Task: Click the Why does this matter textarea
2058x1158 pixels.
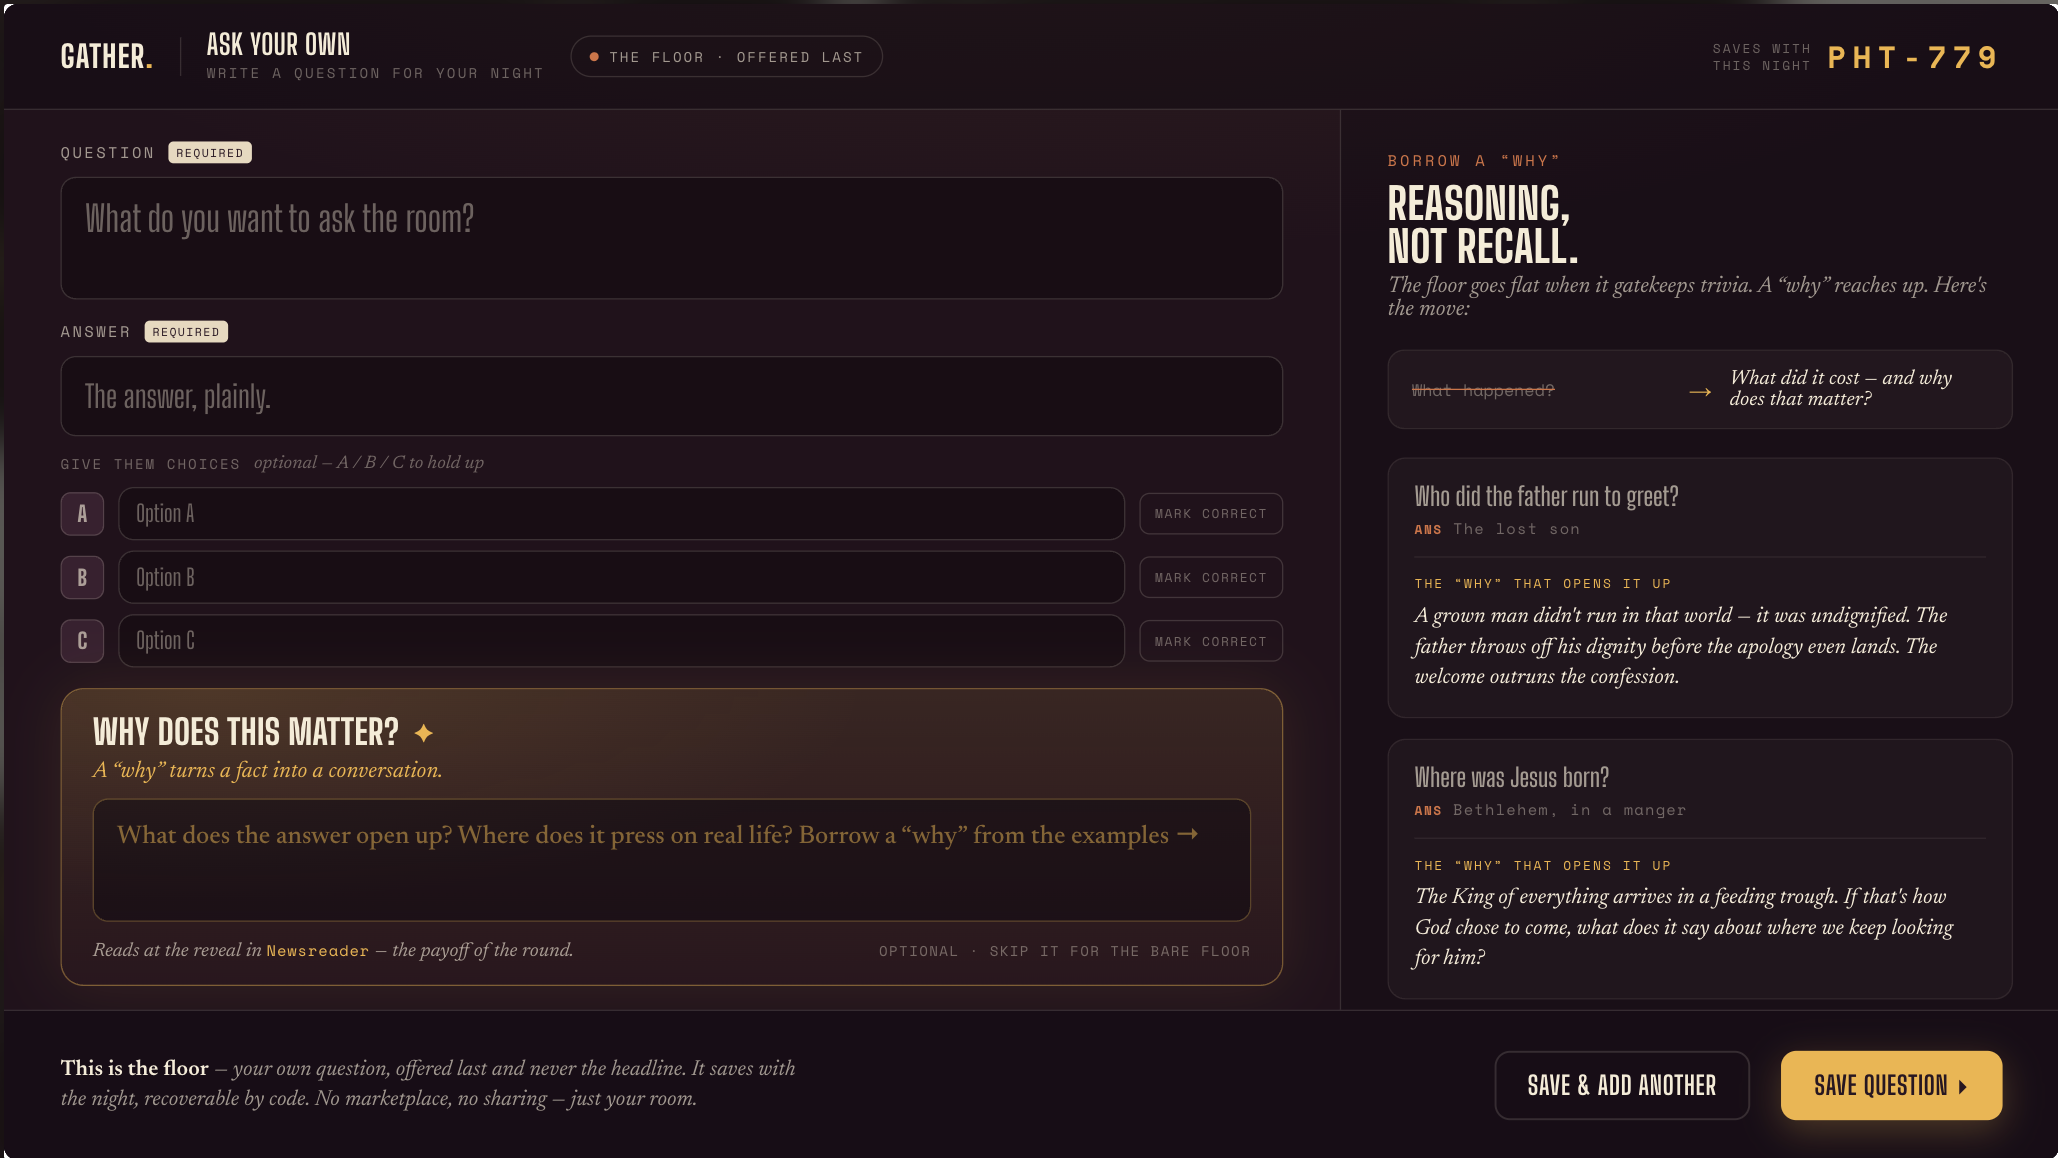Action: pyautogui.click(x=672, y=860)
